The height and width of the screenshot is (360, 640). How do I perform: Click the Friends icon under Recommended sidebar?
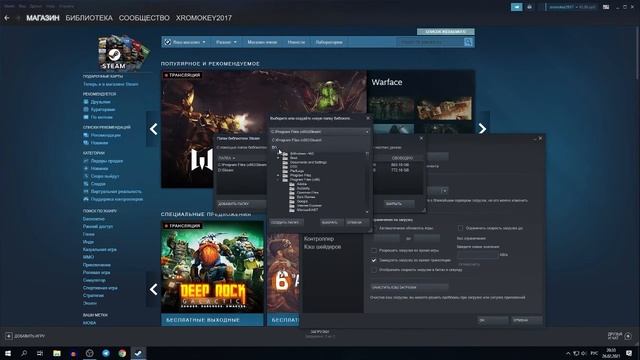pos(86,102)
